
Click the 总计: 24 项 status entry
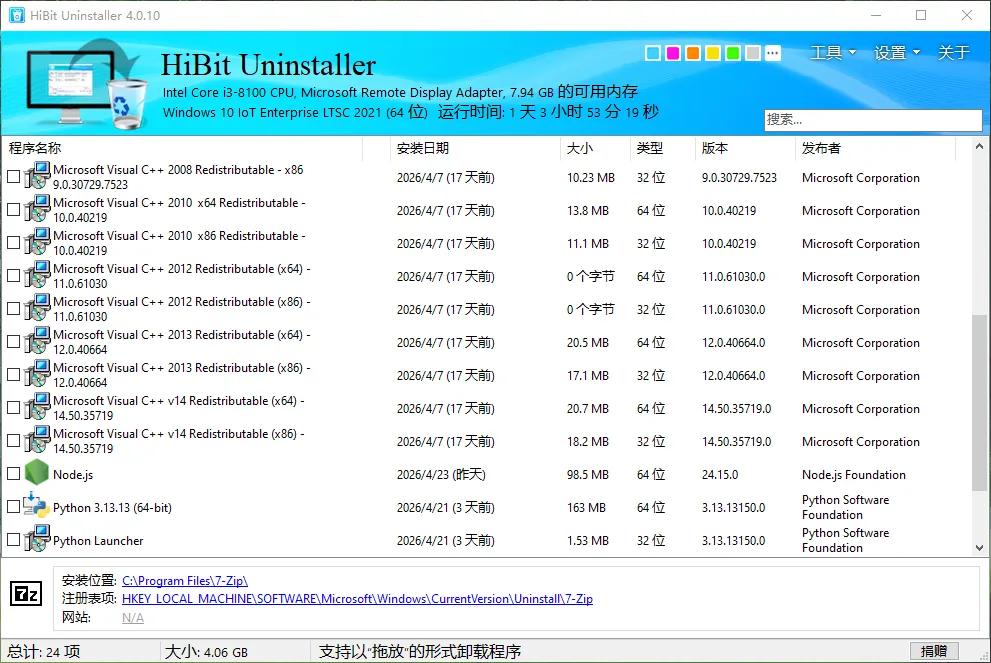(44, 652)
